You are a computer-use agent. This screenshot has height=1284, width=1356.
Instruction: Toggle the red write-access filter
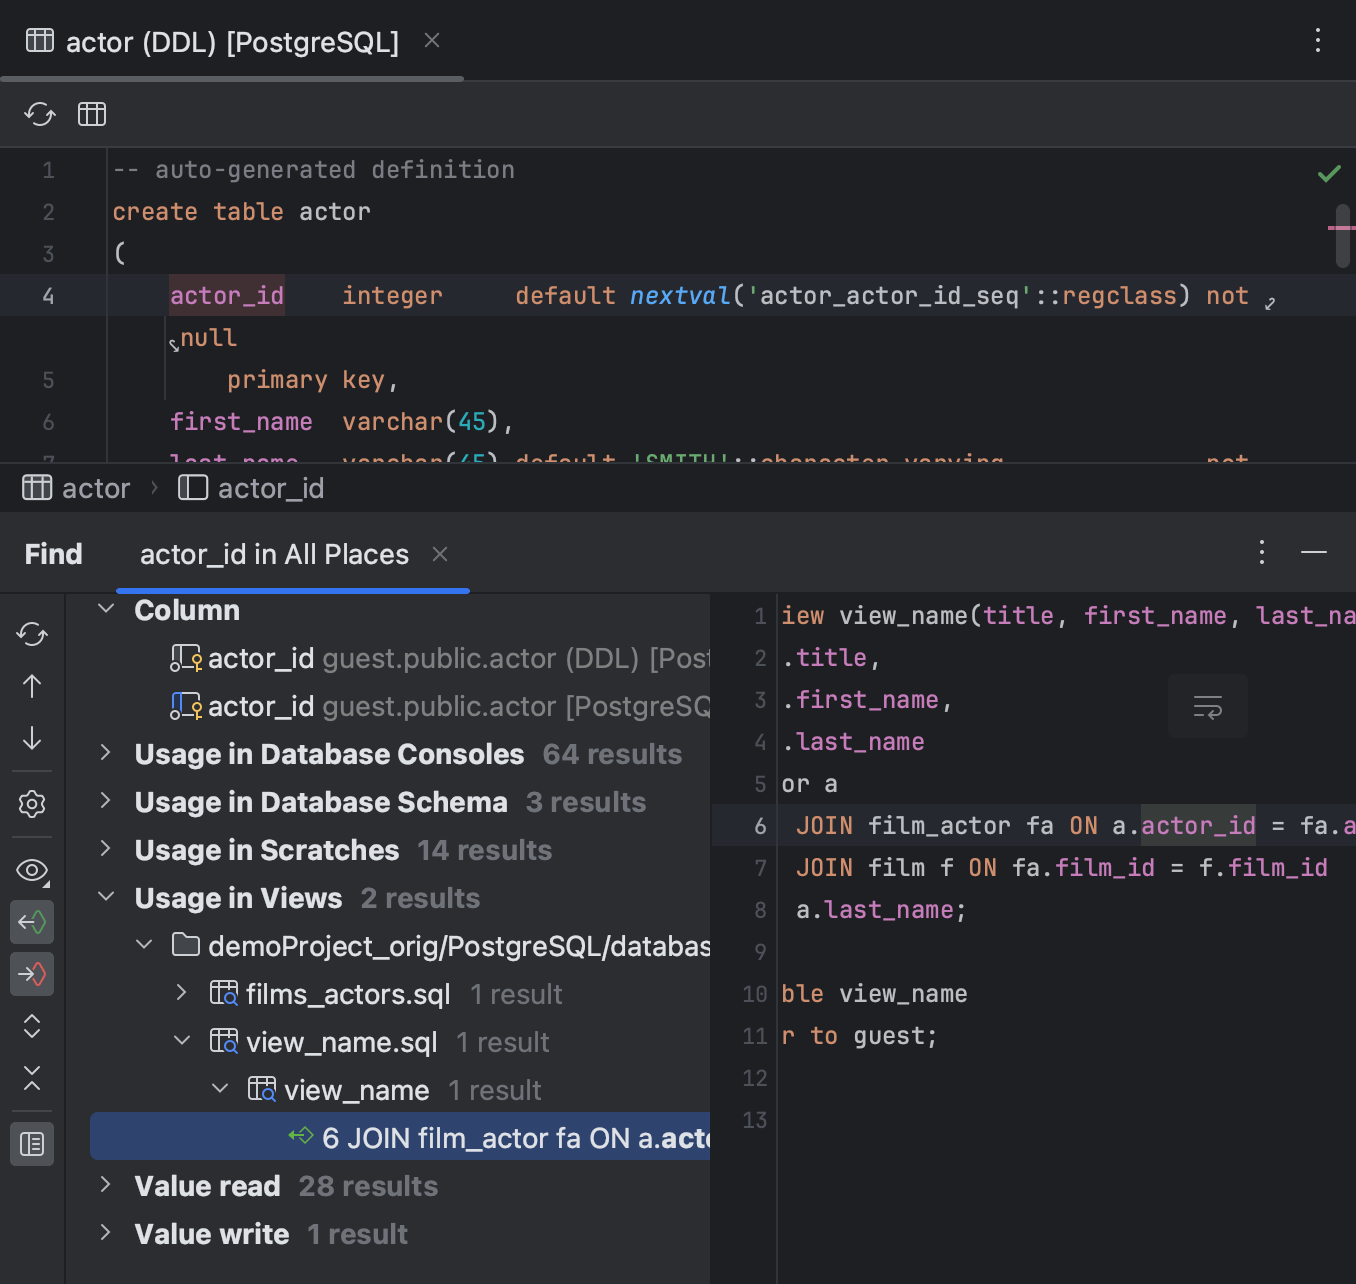click(32, 974)
